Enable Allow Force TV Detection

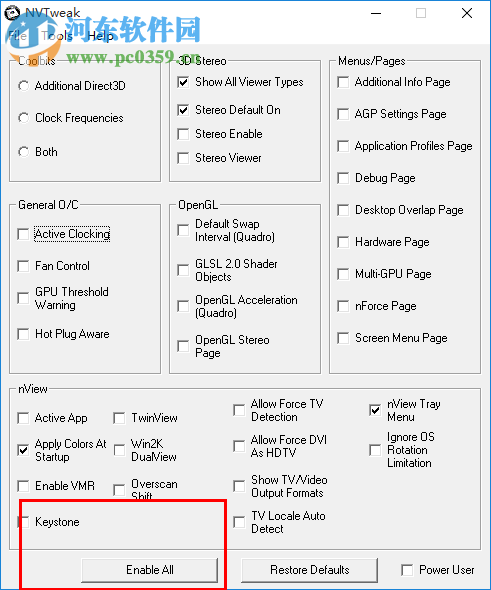point(239,410)
